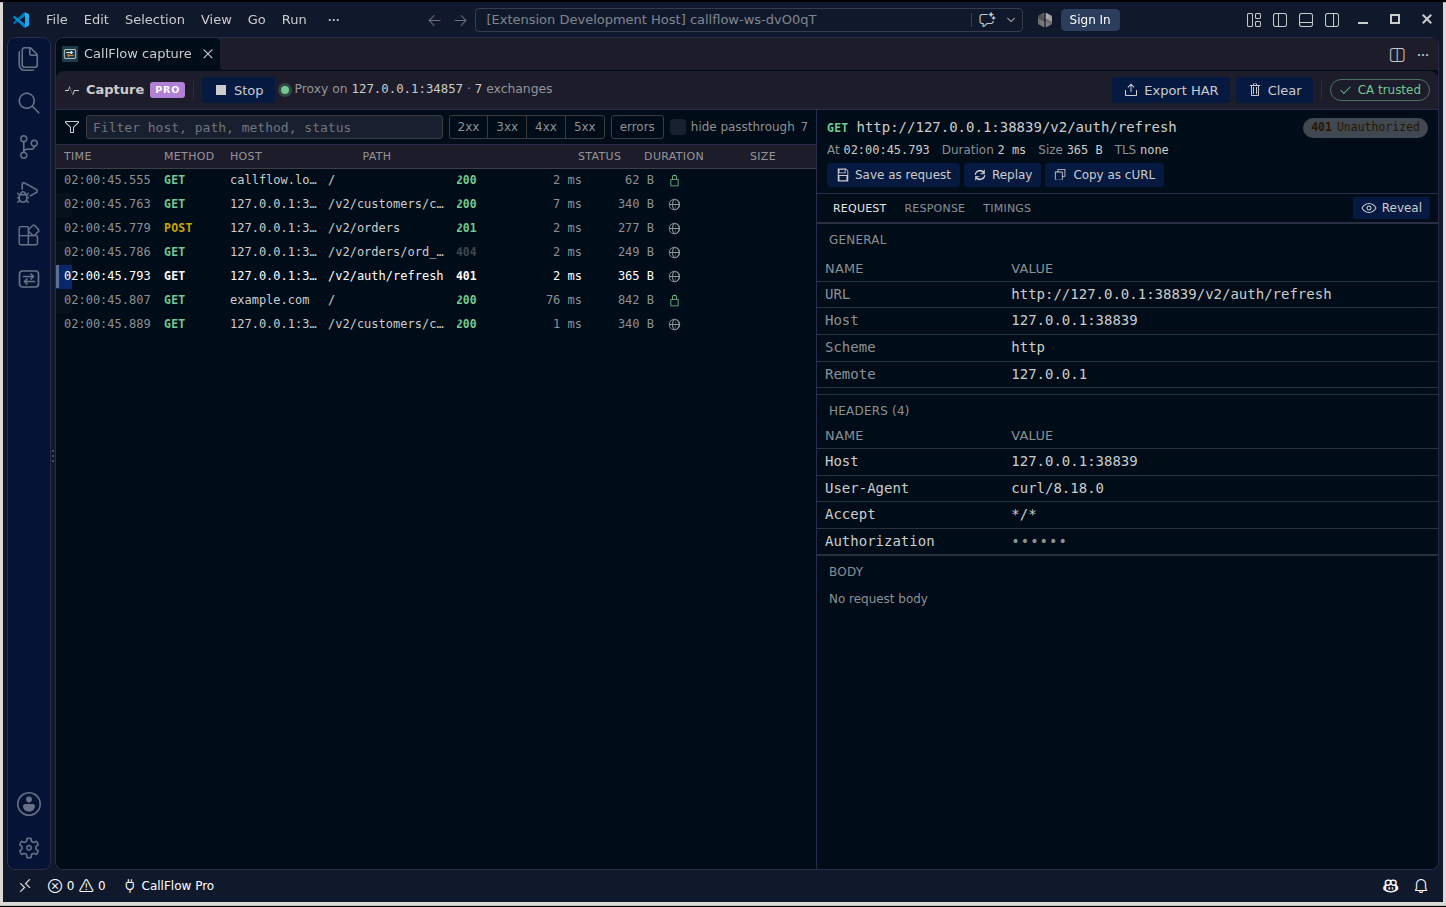Select the example.com request row
1446x907 pixels.
(x=436, y=300)
